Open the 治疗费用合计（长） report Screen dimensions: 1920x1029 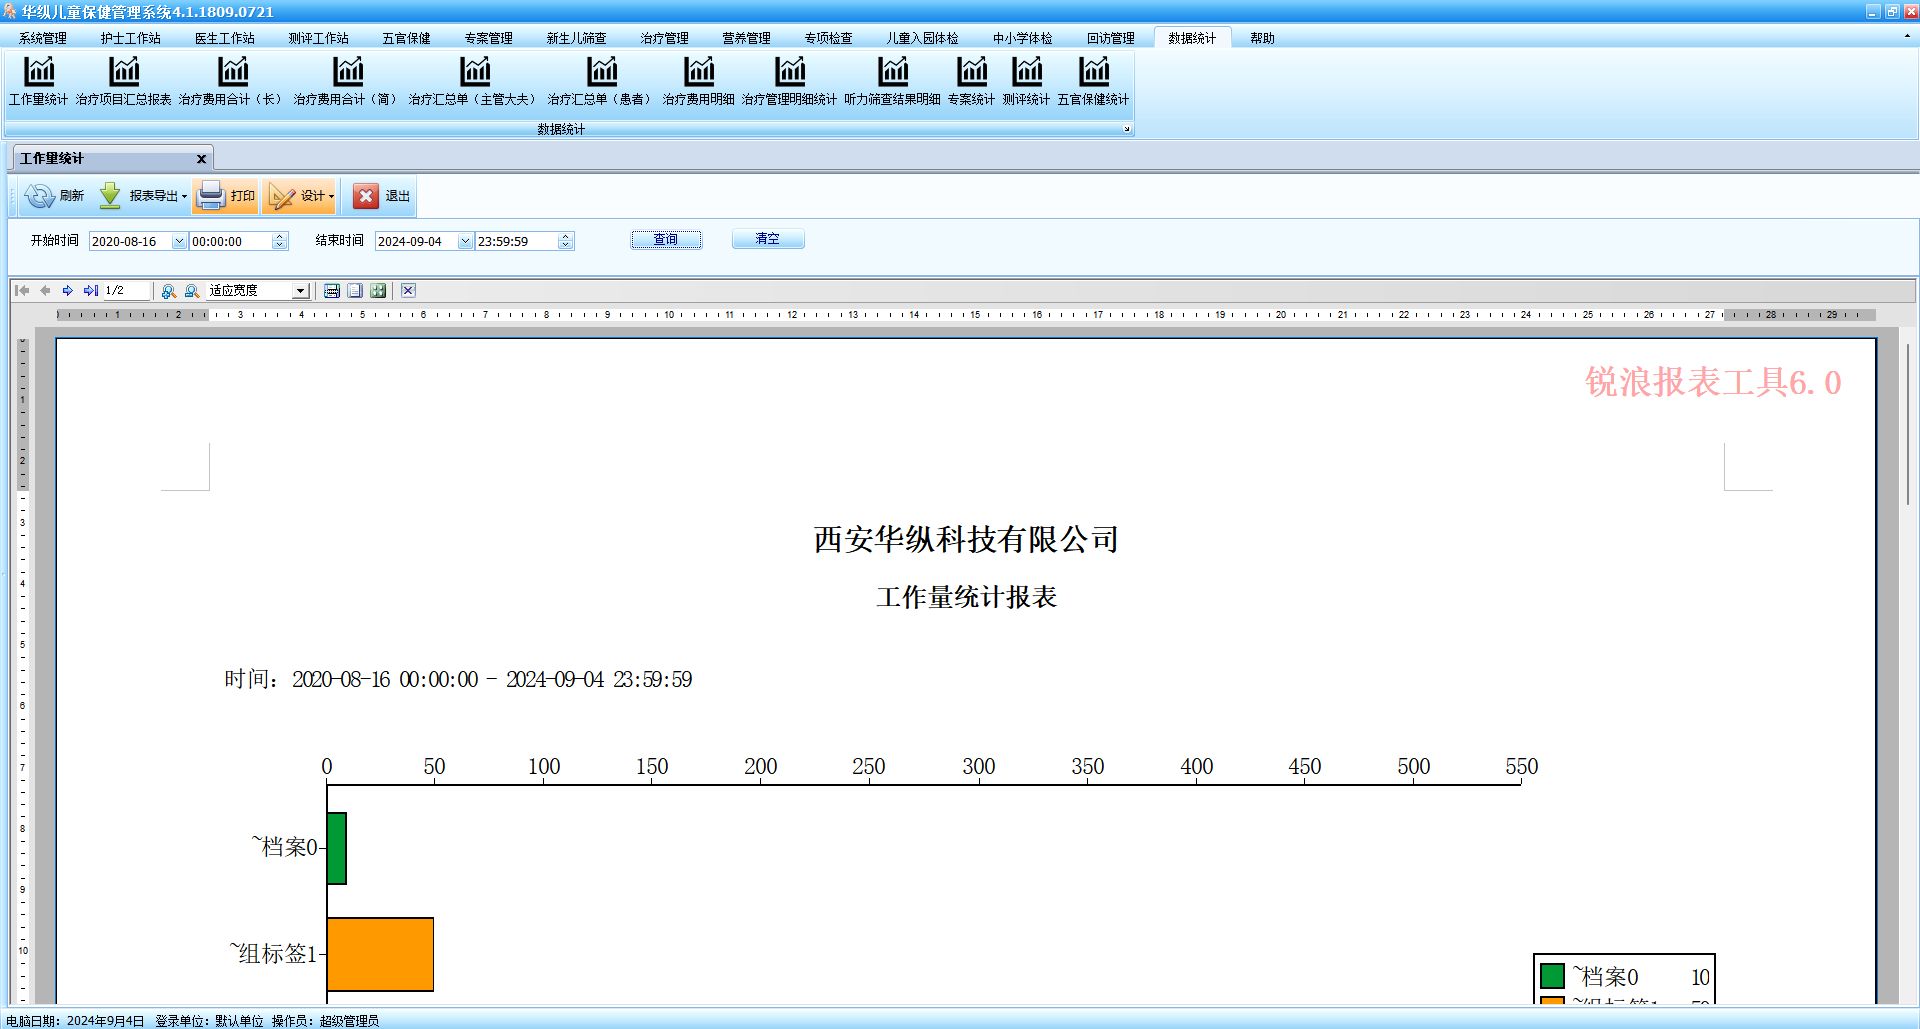233,80
